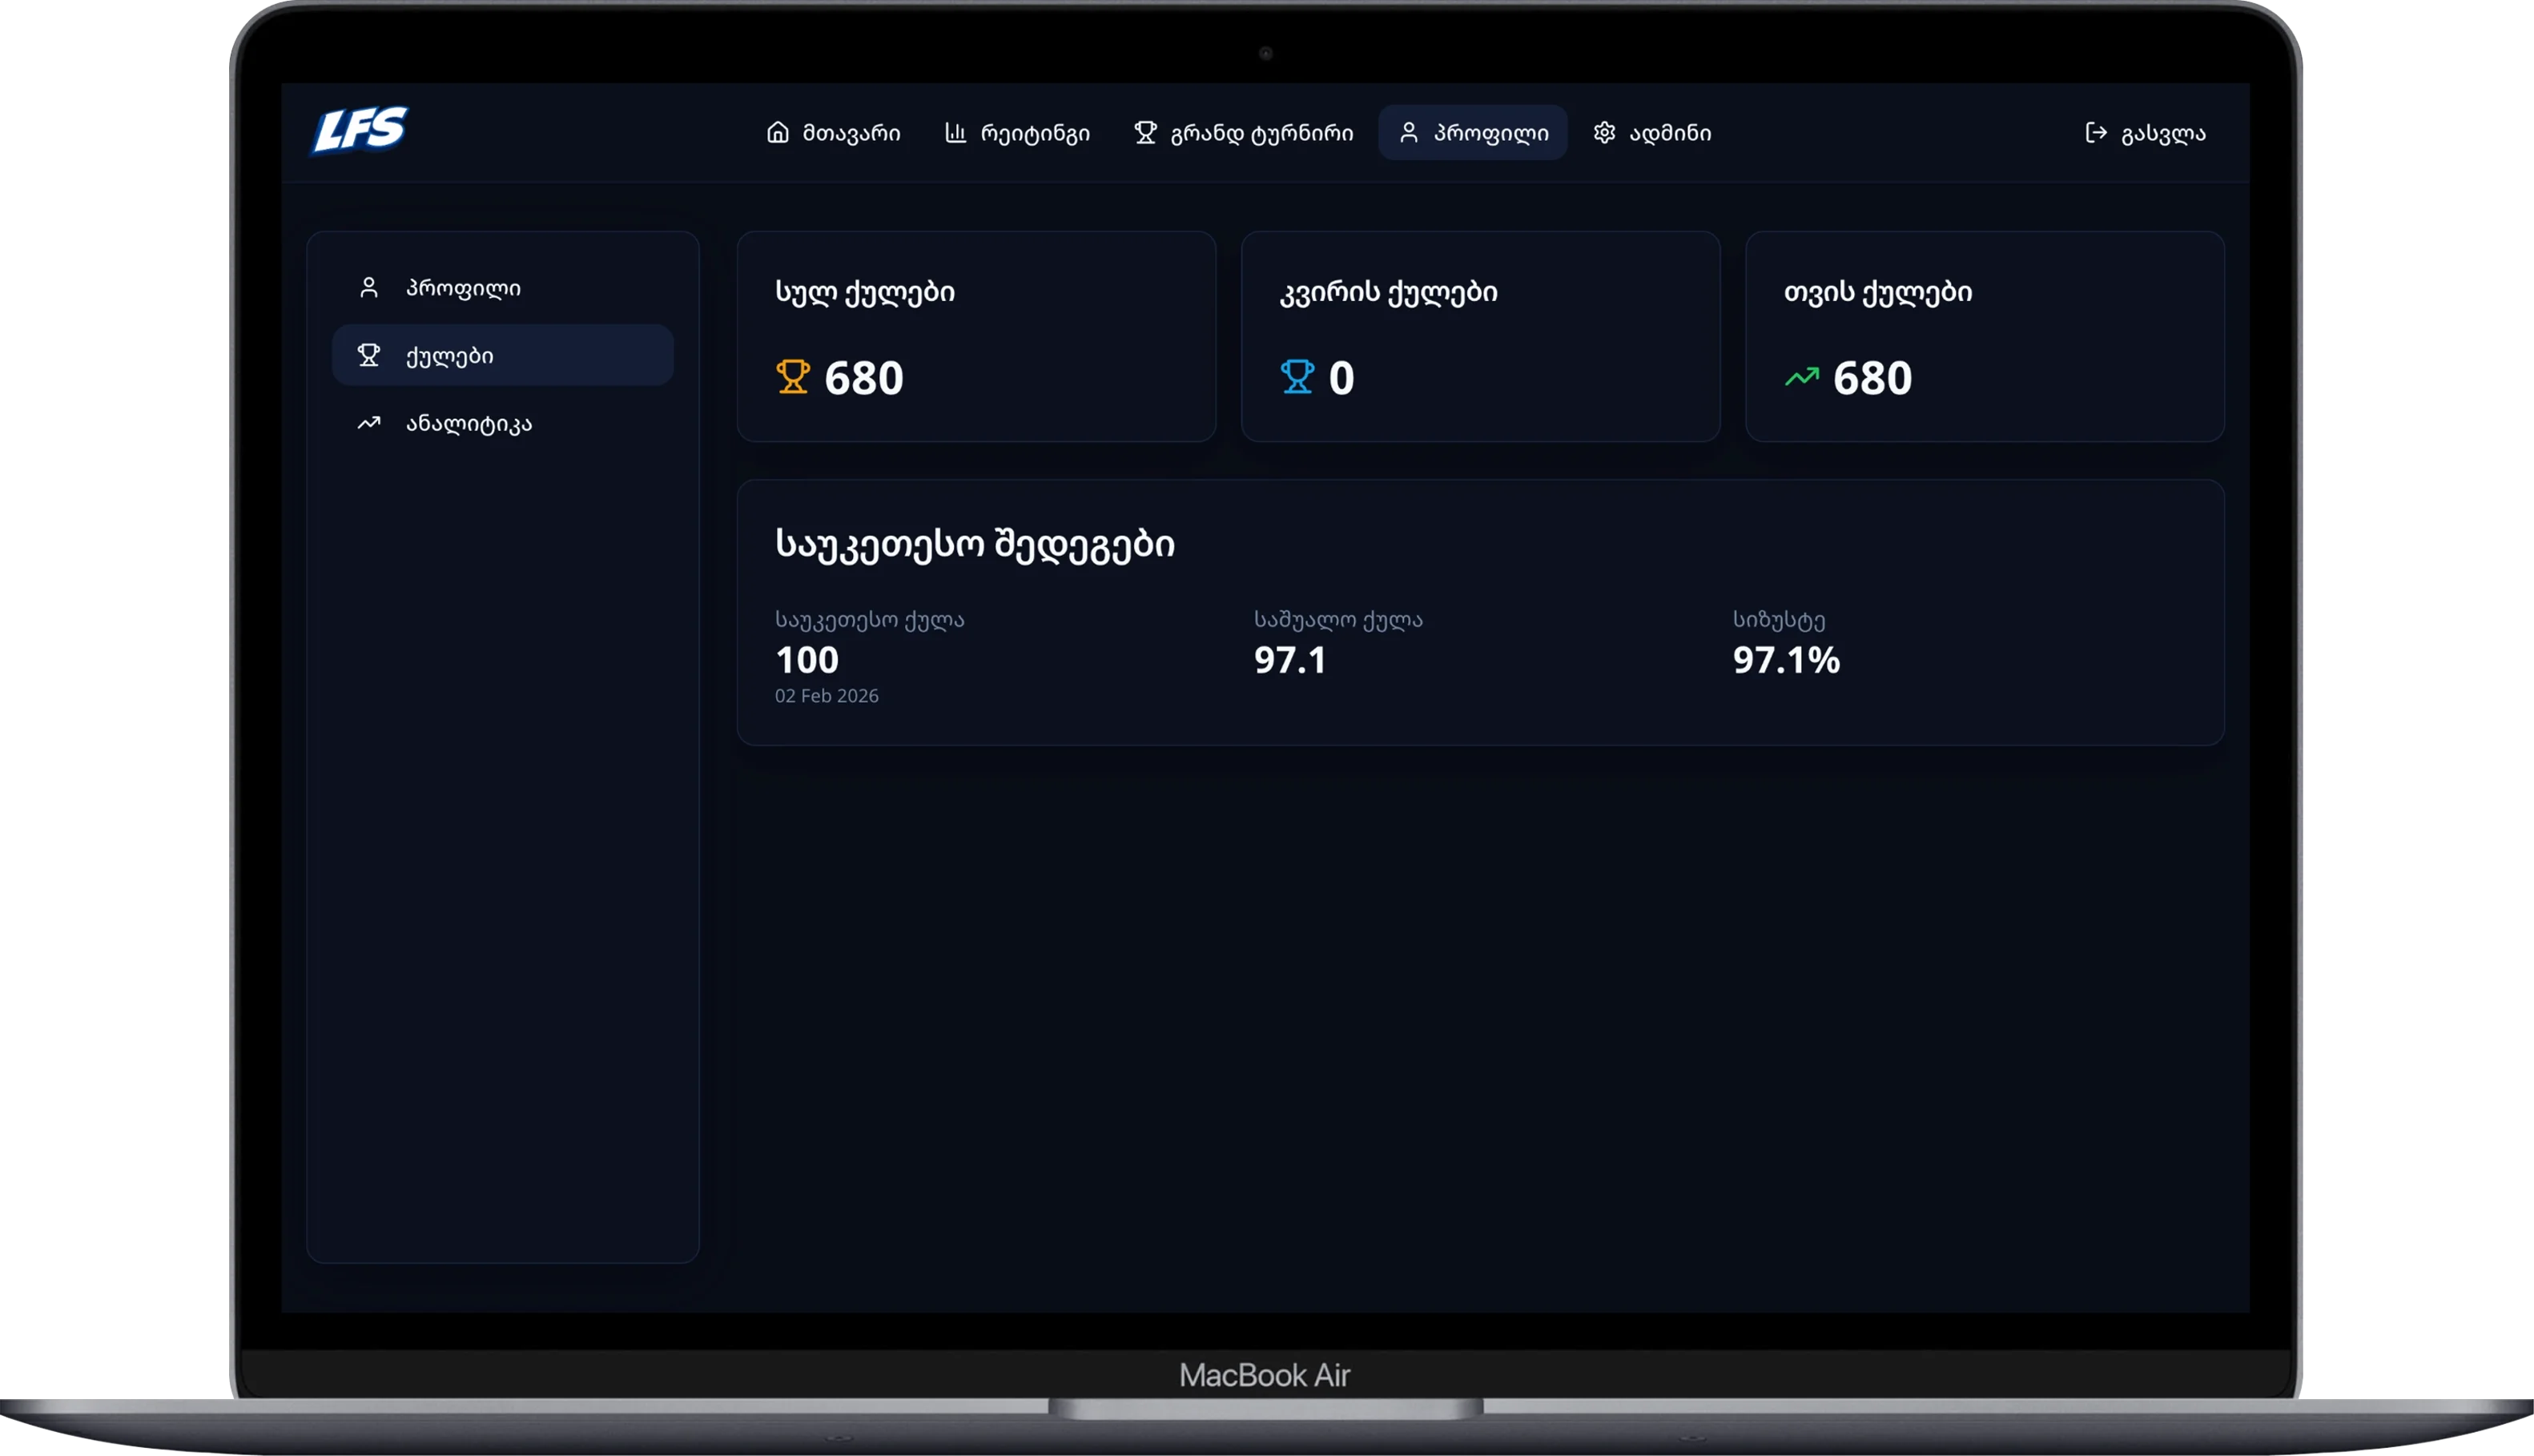This screenshot has height=1456, width=2534.
Task: Click the blue trophy icon in კვირის ქულები card
Action: (1297, 377)
